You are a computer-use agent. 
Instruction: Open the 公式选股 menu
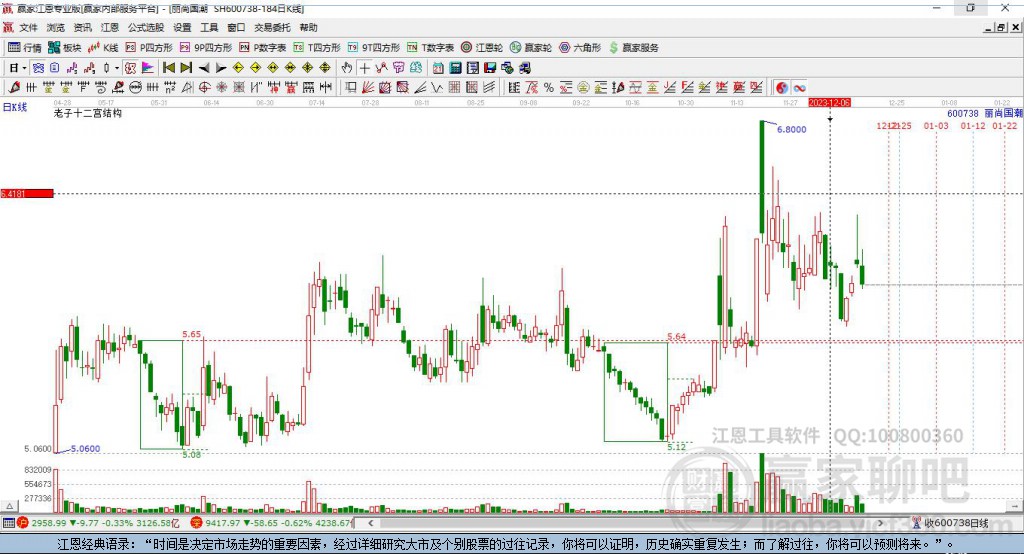pos(146,27)
